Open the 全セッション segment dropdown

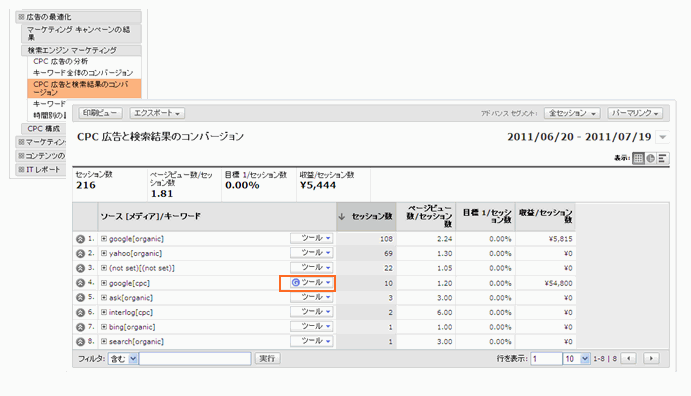572,113
